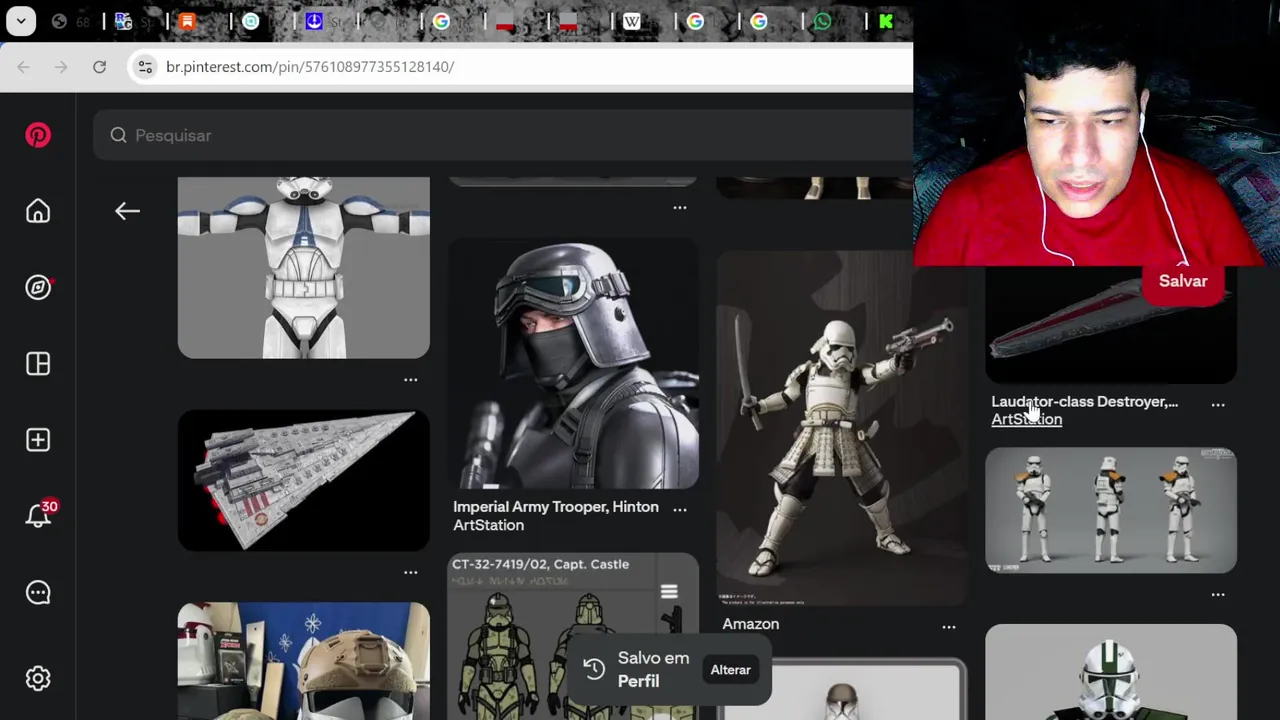This screenshot has width=1280, height=720.
Task: Open more options for Imperial Army Trooper pin
Action: coord(680,509)
